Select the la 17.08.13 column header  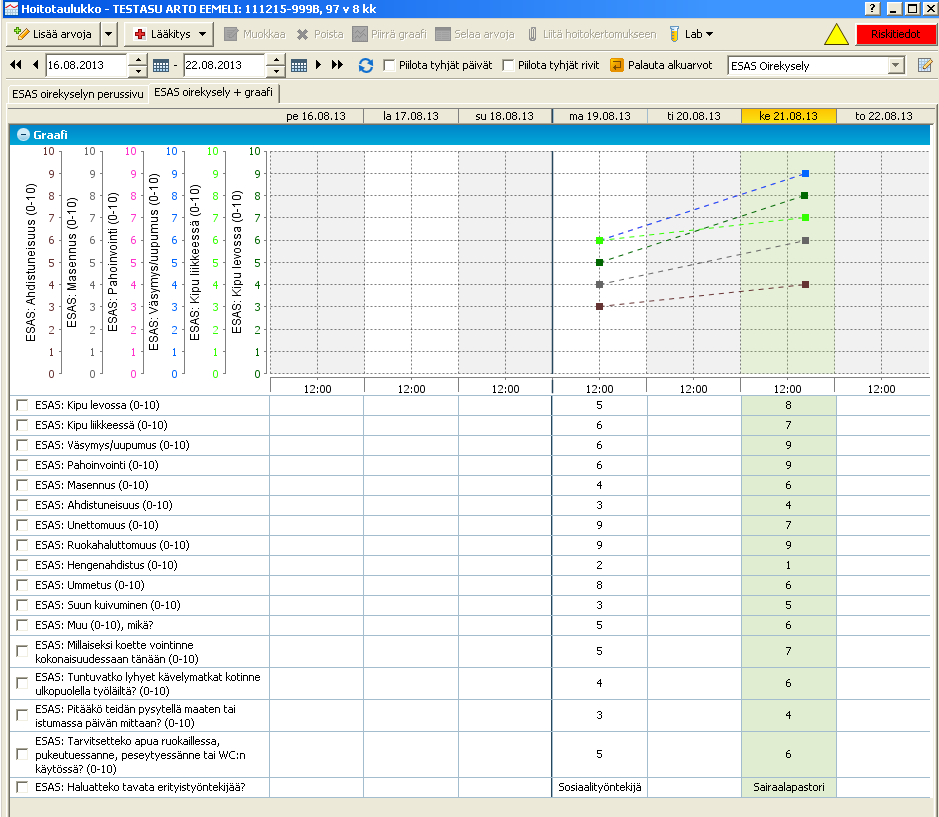point(411,116)
